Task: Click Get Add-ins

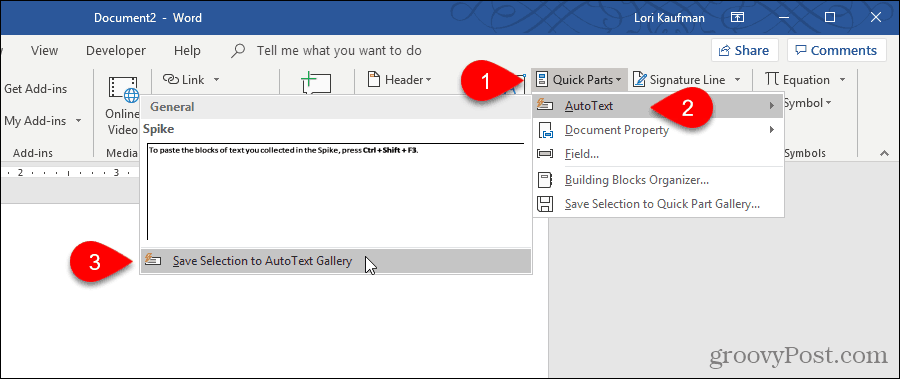Action: pos(36,89)
